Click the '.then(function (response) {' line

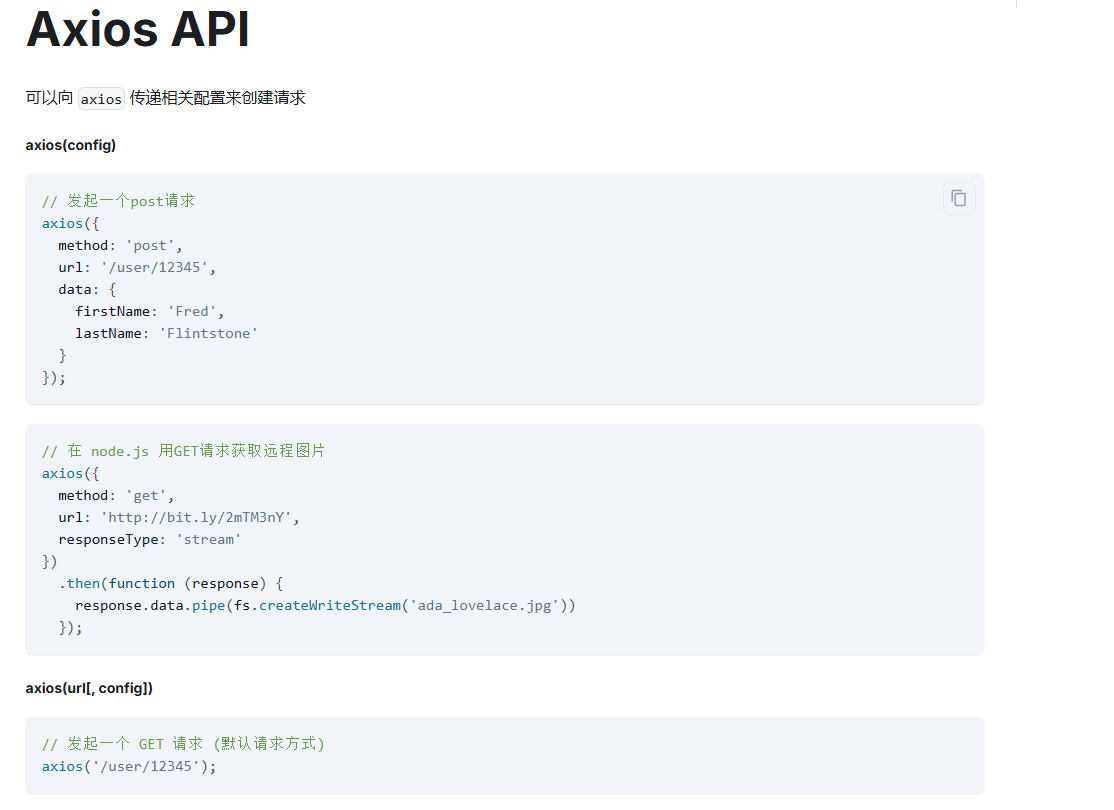tap(171, 583)
